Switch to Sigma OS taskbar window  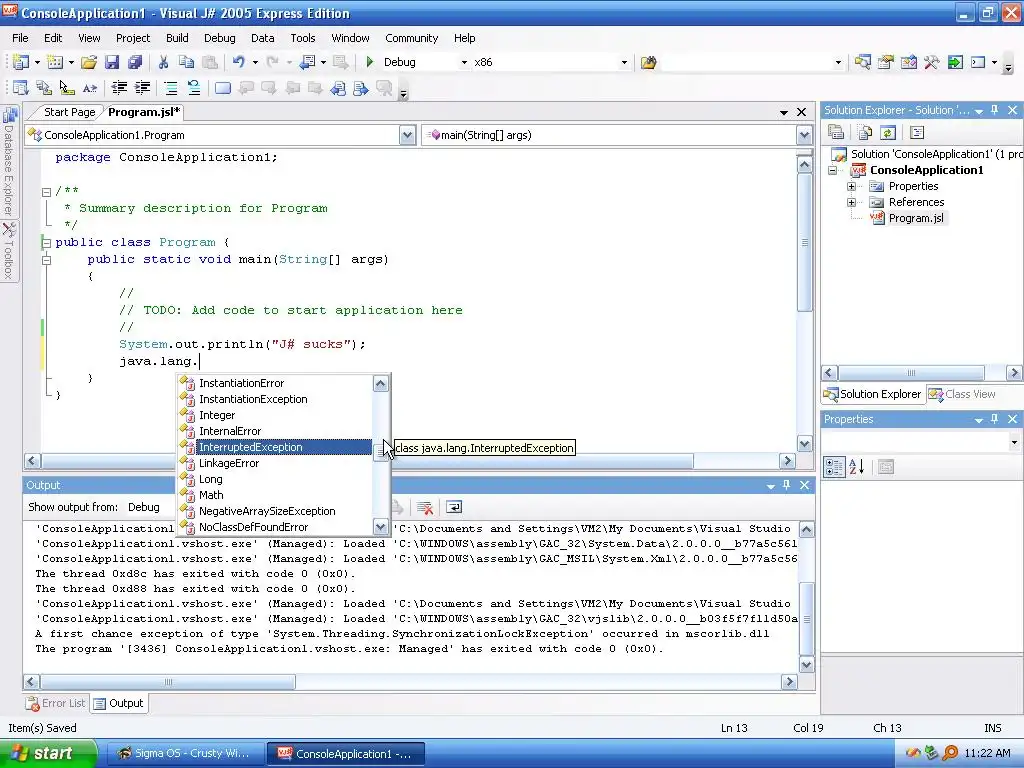pyautogui.click(x=184, y=754)
